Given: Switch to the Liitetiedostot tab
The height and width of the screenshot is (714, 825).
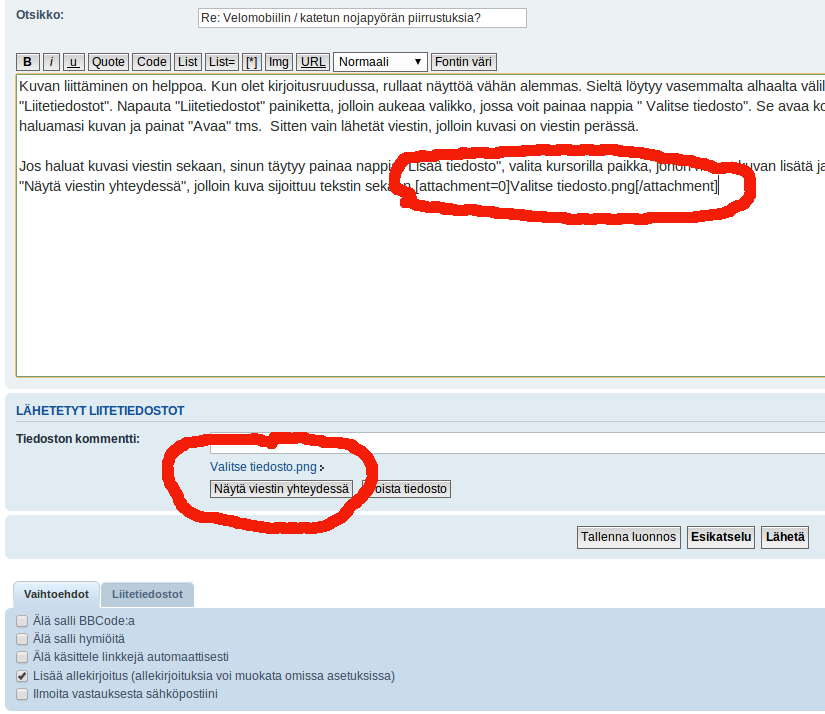Looking at the screenshot, I should 147,594.
